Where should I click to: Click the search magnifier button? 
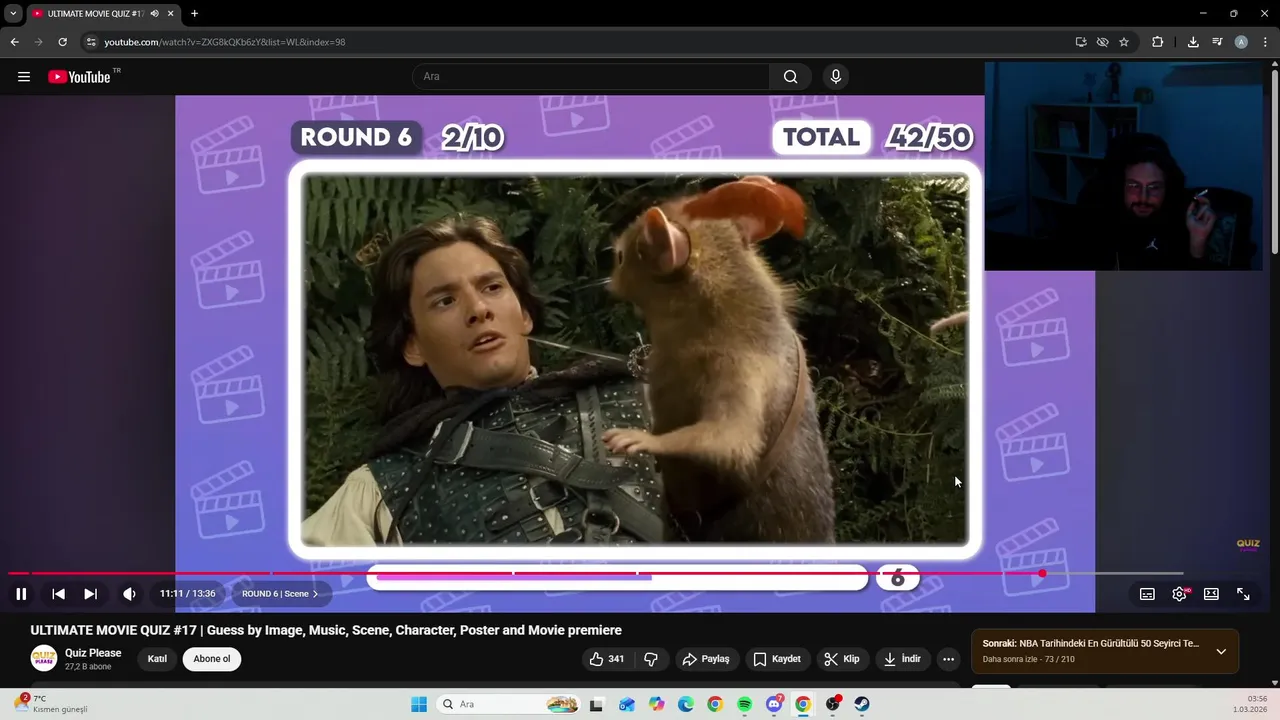790,77
